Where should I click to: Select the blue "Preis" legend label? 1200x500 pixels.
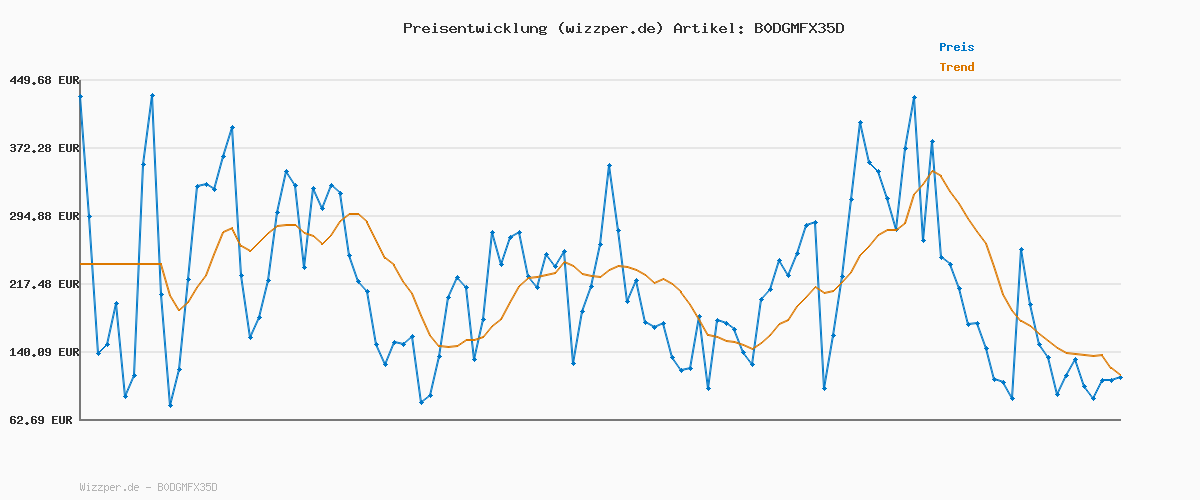(x=956, y=47)
